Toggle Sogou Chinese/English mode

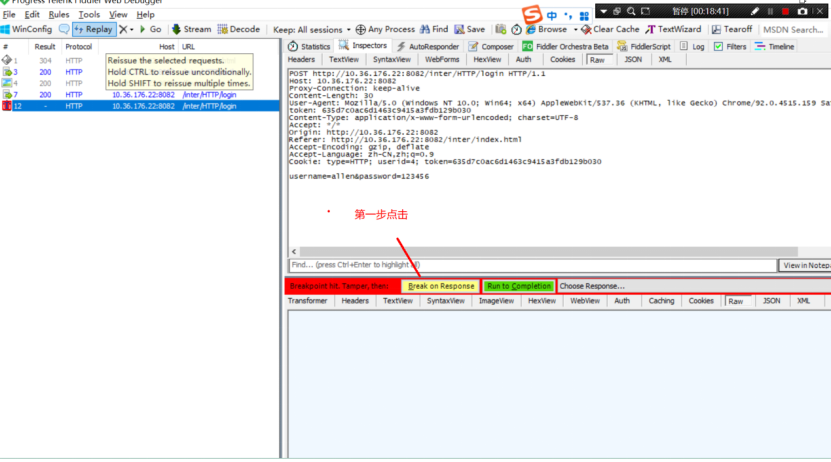coord(552,15)
